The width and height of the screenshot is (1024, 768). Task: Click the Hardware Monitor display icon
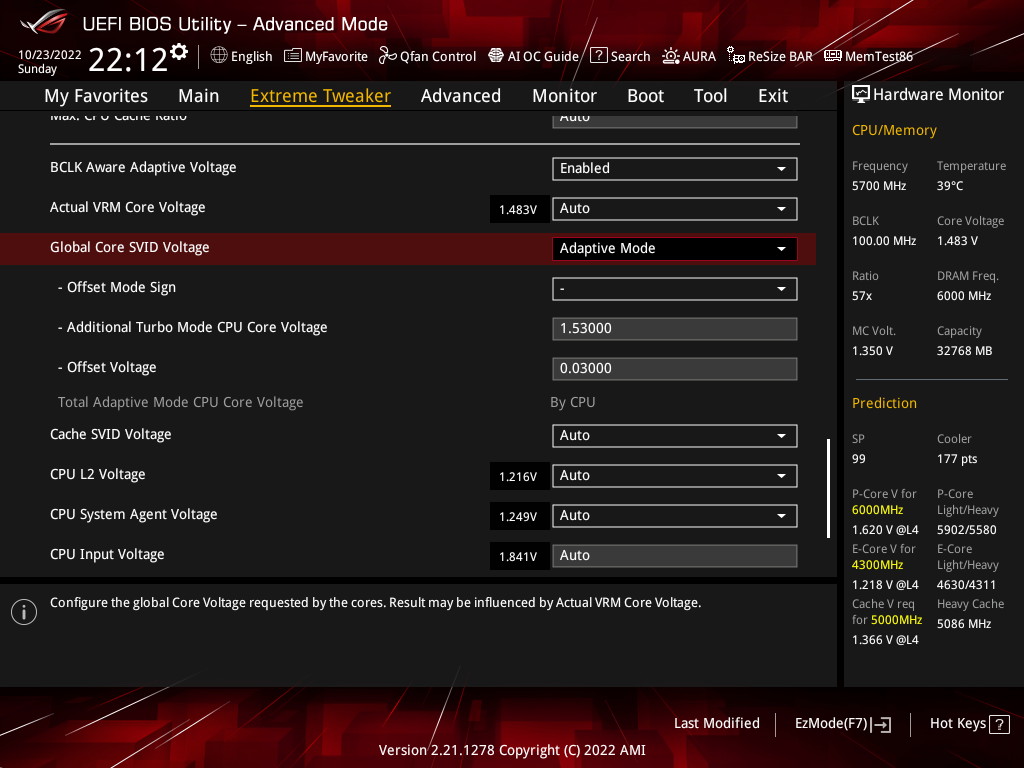[861, 95]
